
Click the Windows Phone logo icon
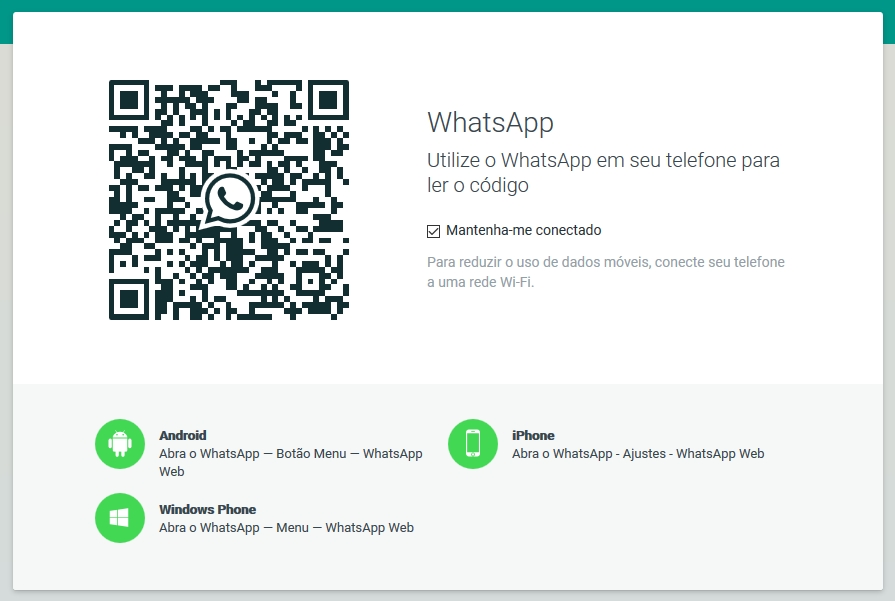pyautogui.click(x=120, y=518)
